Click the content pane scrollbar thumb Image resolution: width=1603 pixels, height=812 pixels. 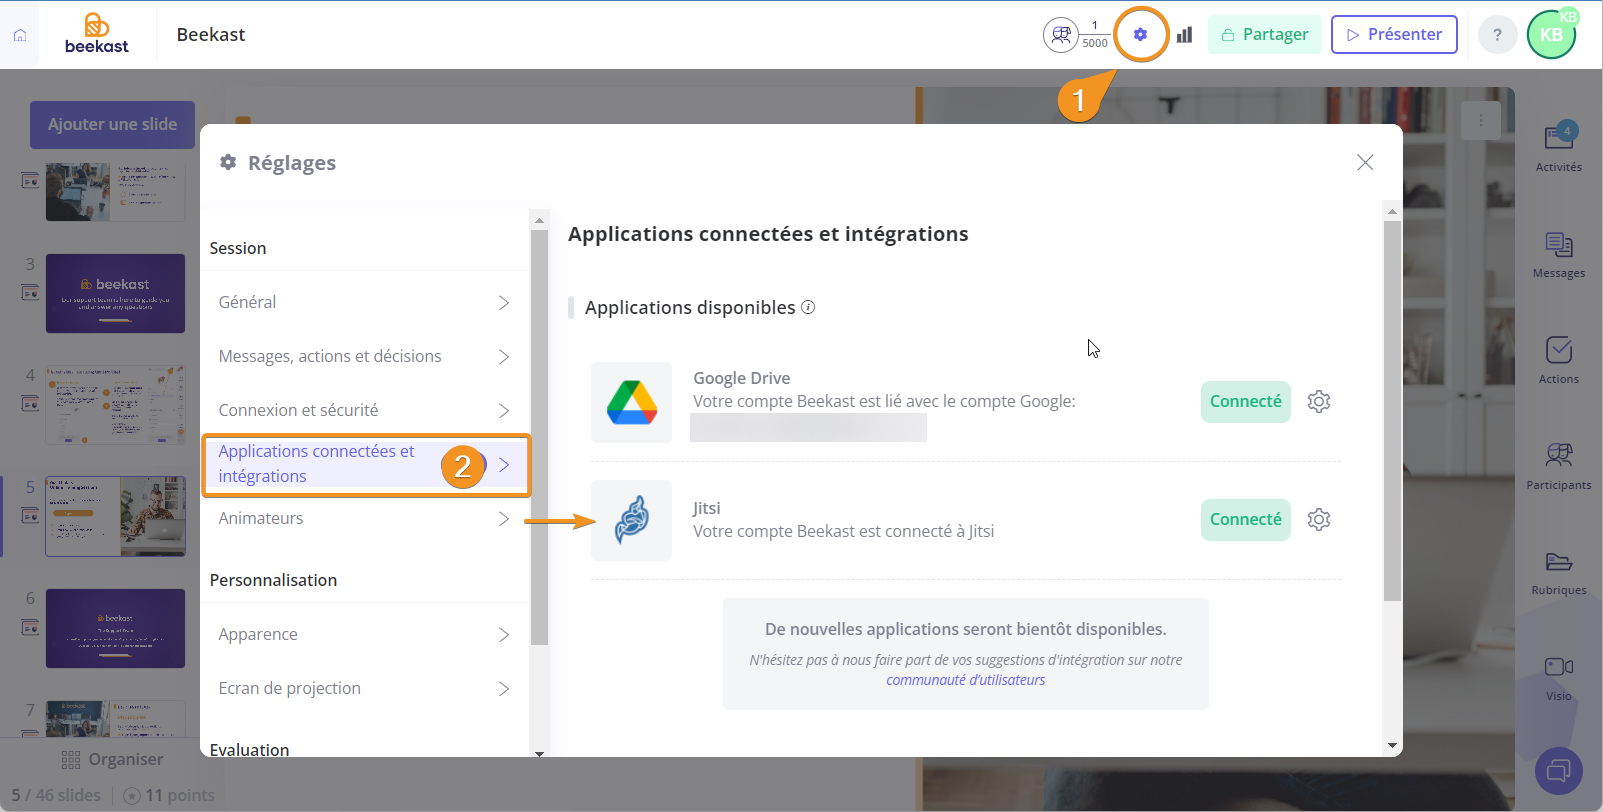(x=1392, y=411)
